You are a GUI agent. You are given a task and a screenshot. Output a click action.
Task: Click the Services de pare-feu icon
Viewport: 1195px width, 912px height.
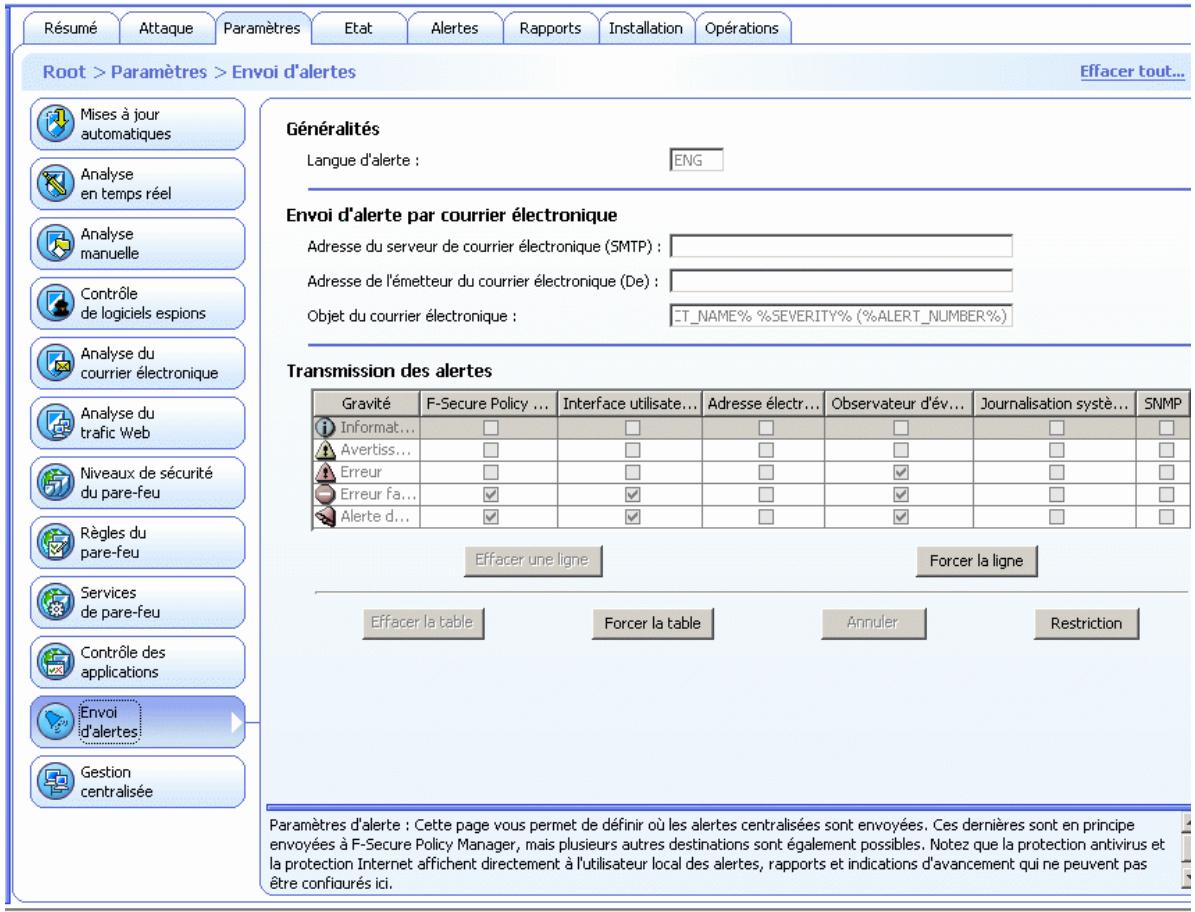coord(56,603)
